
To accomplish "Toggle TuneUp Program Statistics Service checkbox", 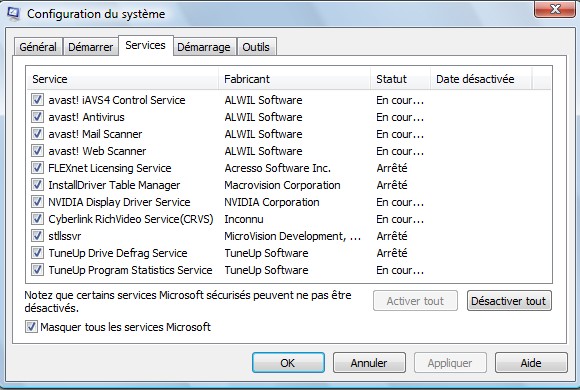I will click(x=37, y=270).
